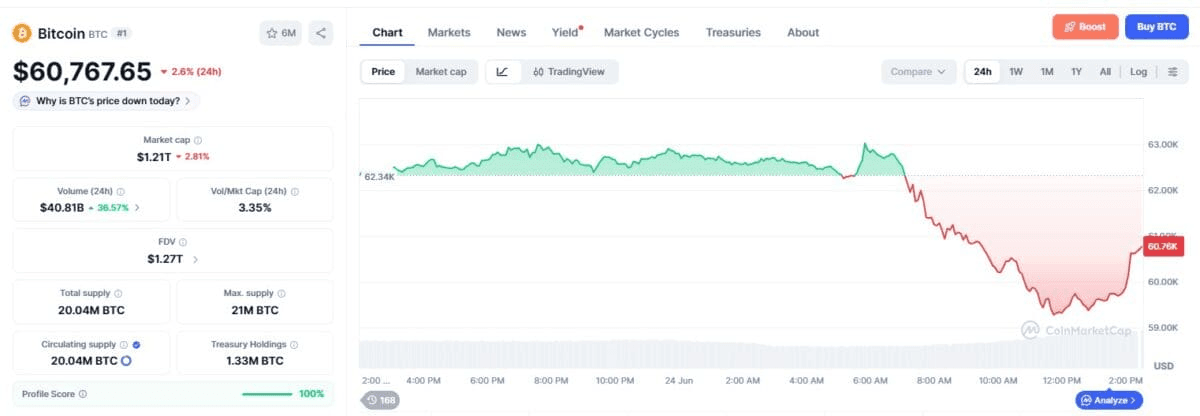Click Market cap info icon

[x=198, y=141]
